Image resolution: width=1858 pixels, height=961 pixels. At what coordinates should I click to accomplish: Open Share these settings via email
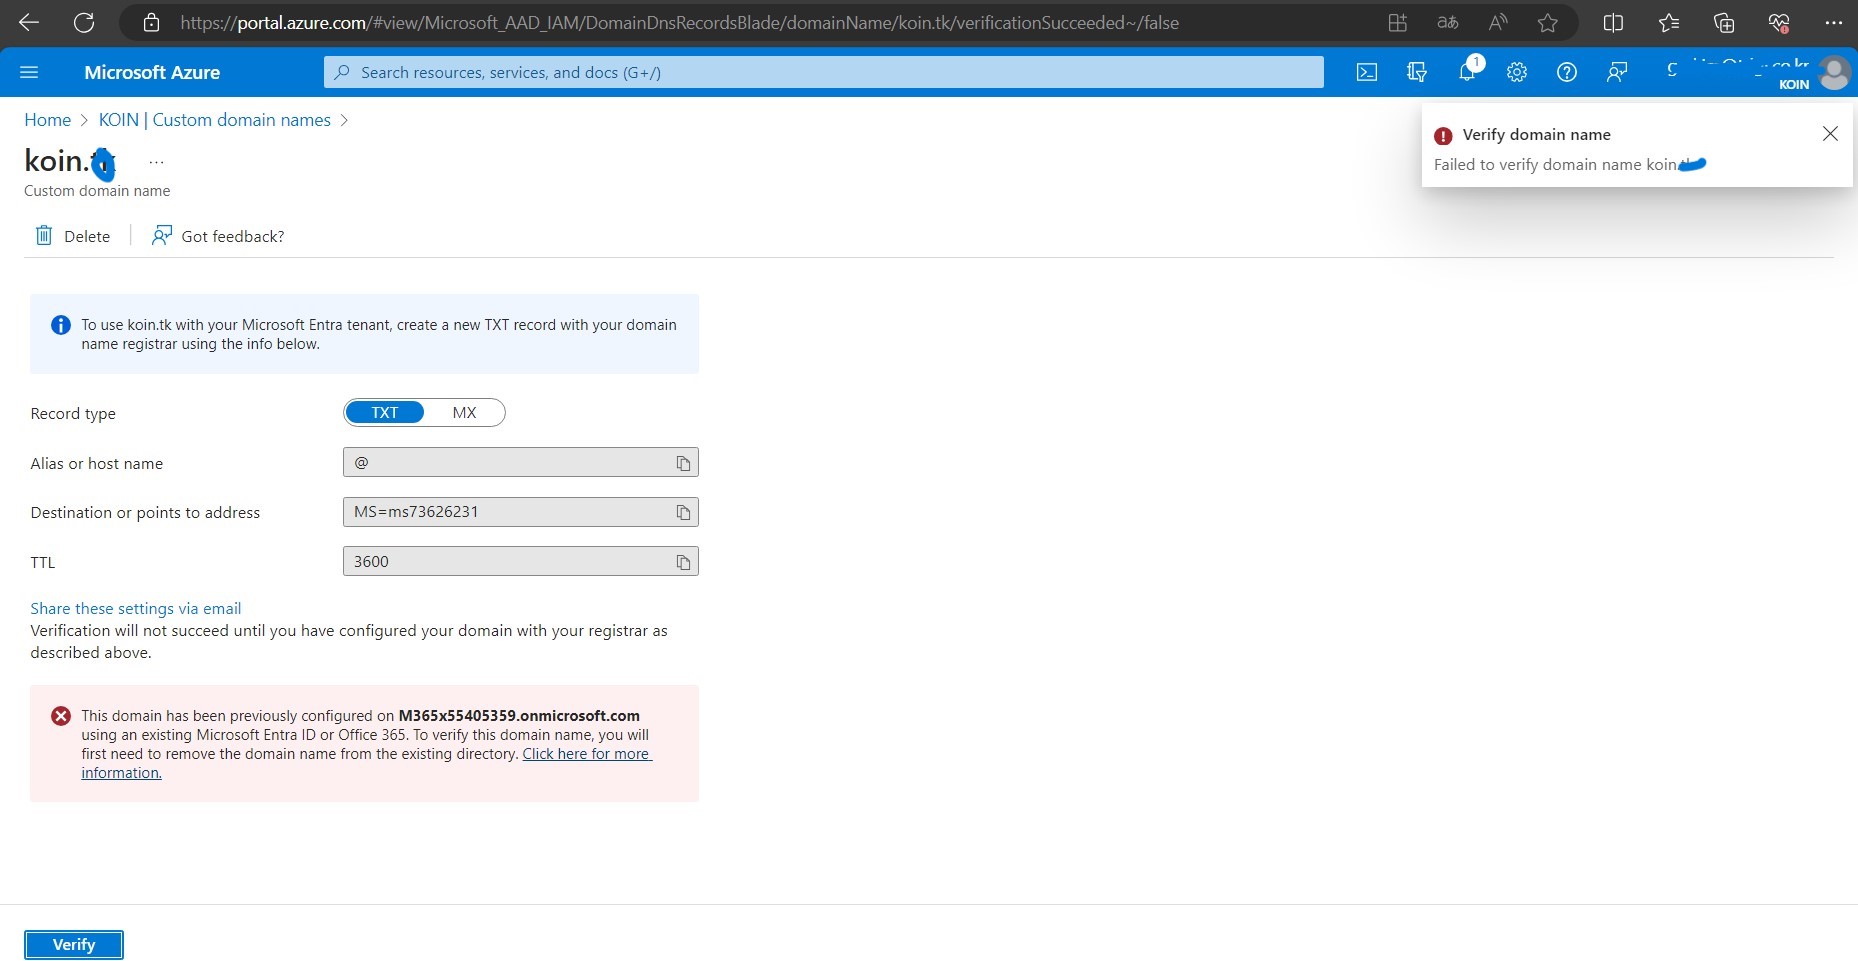[x=135, y=608]
